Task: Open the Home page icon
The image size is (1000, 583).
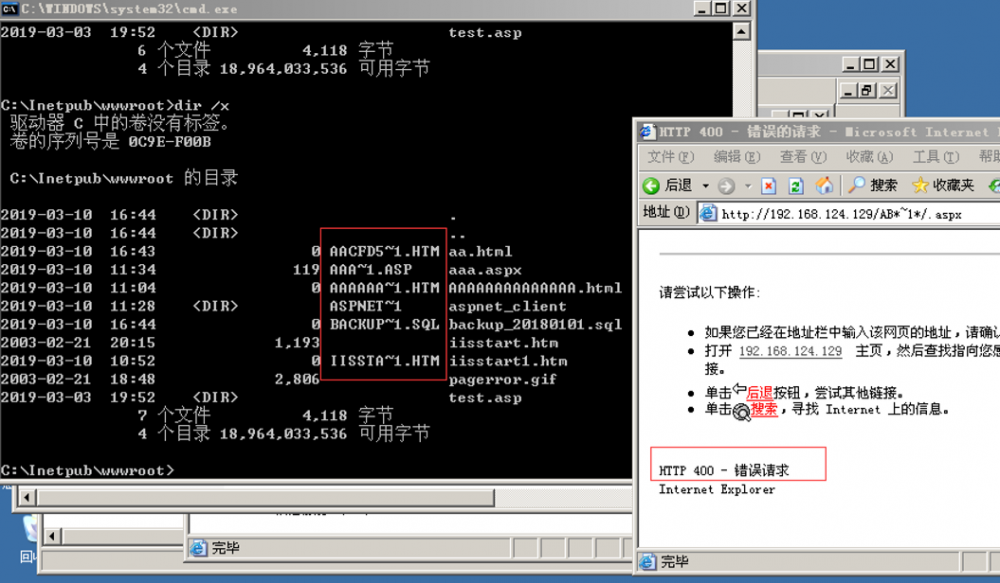Action: click(823, 185)
